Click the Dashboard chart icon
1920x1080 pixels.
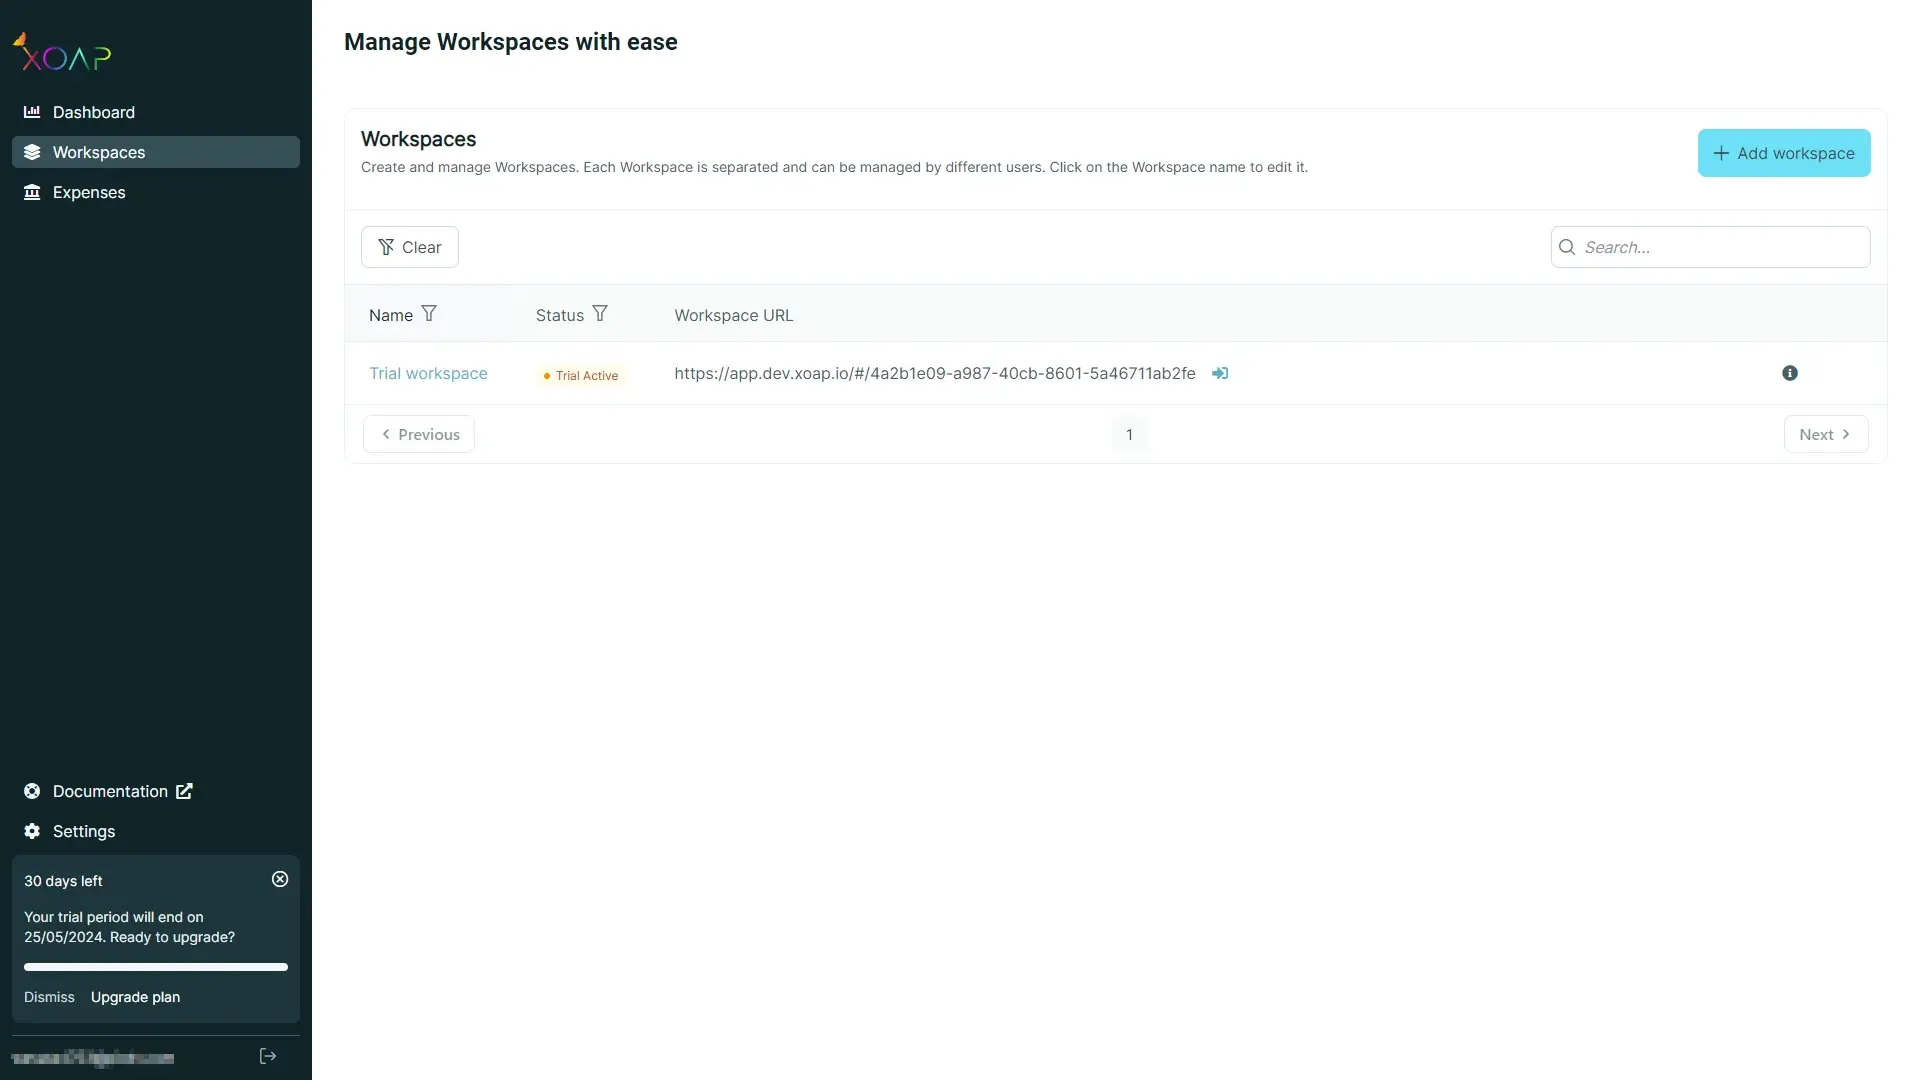click(x=32, y=112)
